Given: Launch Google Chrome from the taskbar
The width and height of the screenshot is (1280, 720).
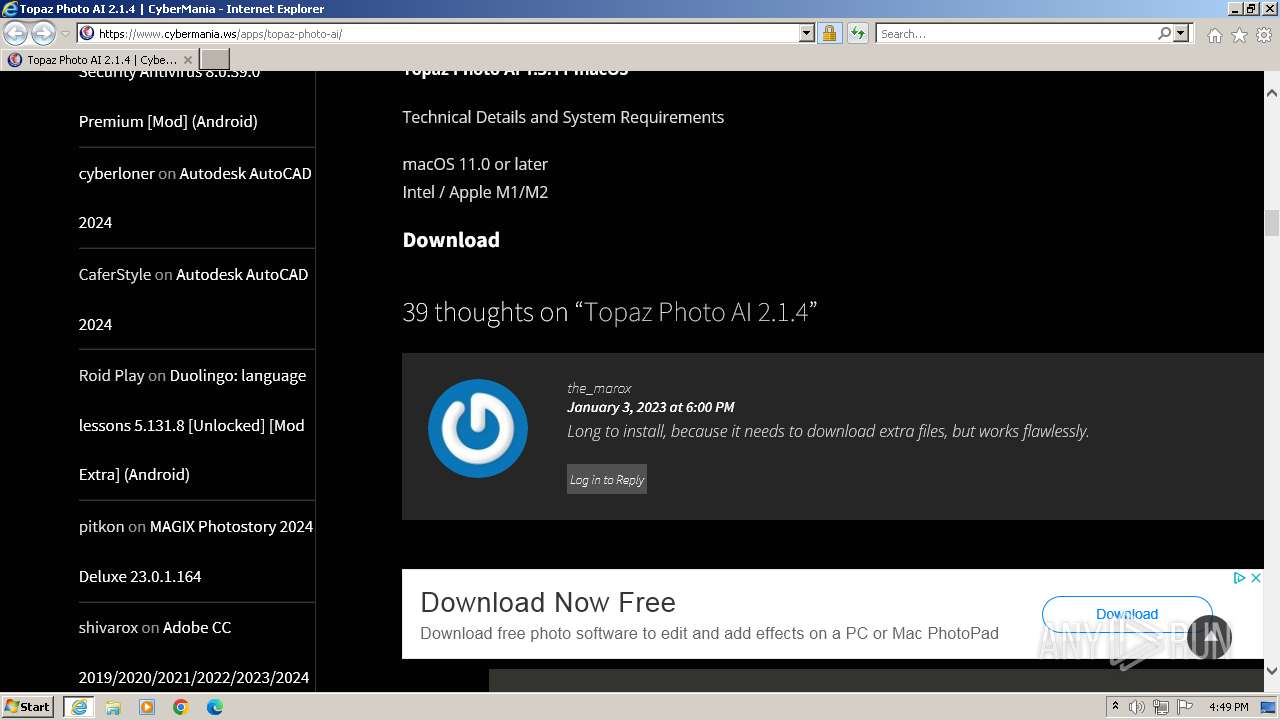Looking at the screenshot, I should click(181, 707).
